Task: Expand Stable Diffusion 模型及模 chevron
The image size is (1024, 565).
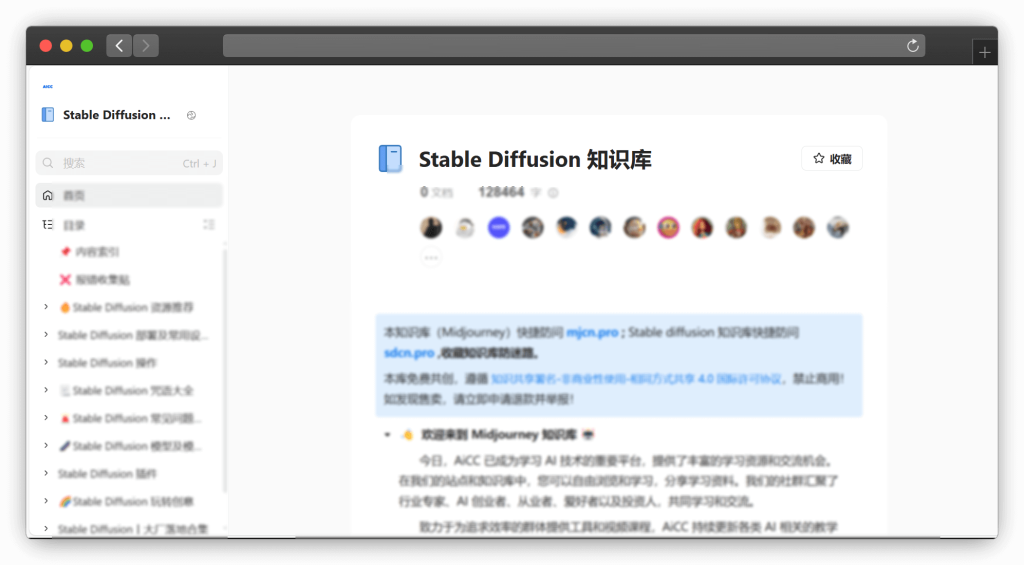Action: pyautogui.click(x=46, y=446)
